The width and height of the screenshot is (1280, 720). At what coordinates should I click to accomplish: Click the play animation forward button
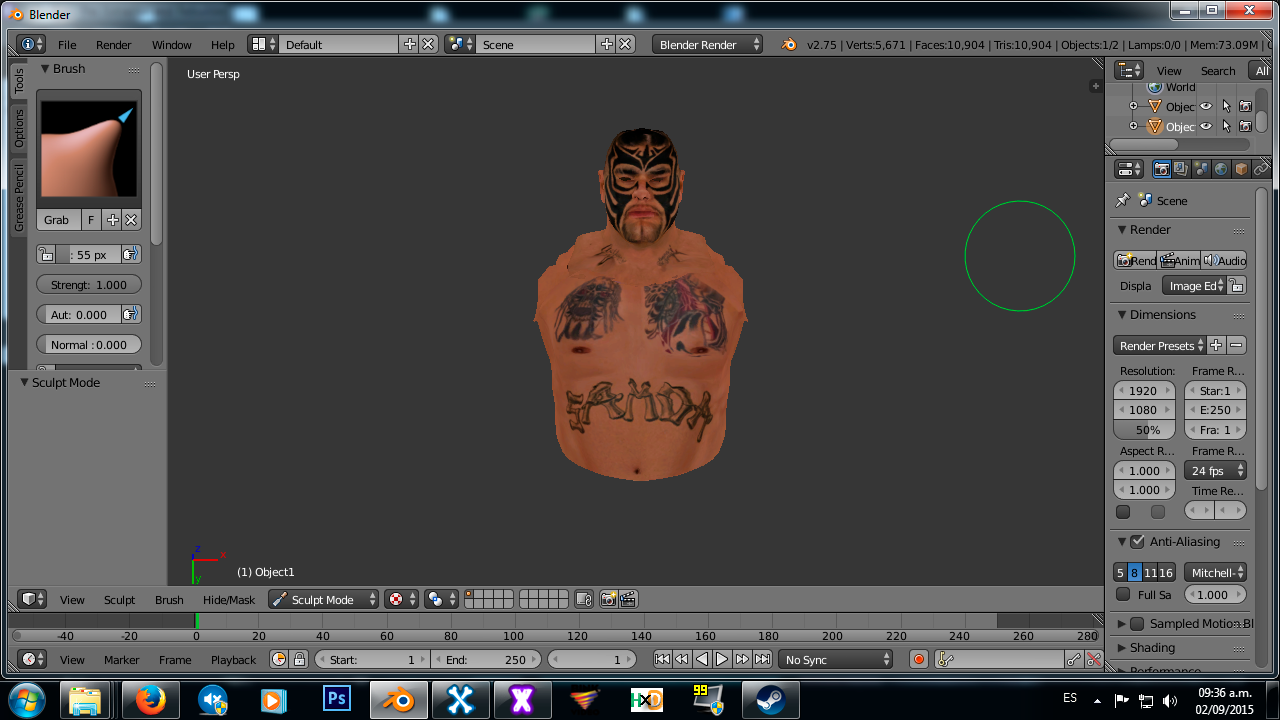click(x=722, y=659)
